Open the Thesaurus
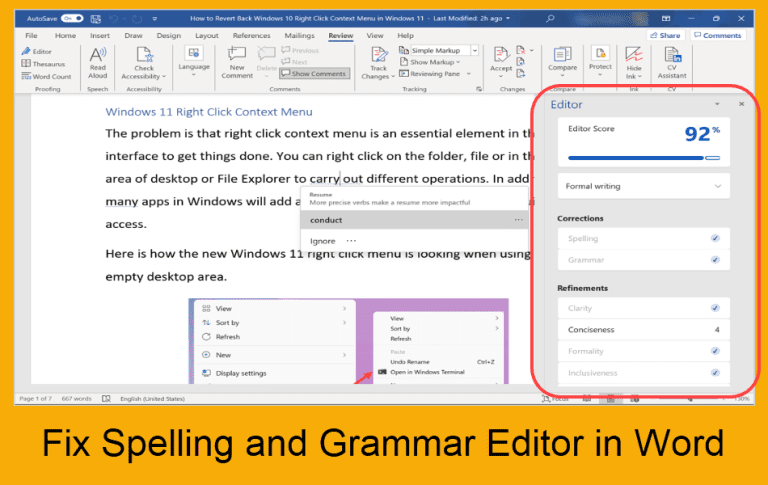The width and height of the screenshot is (768, 485). pos(43,64)
